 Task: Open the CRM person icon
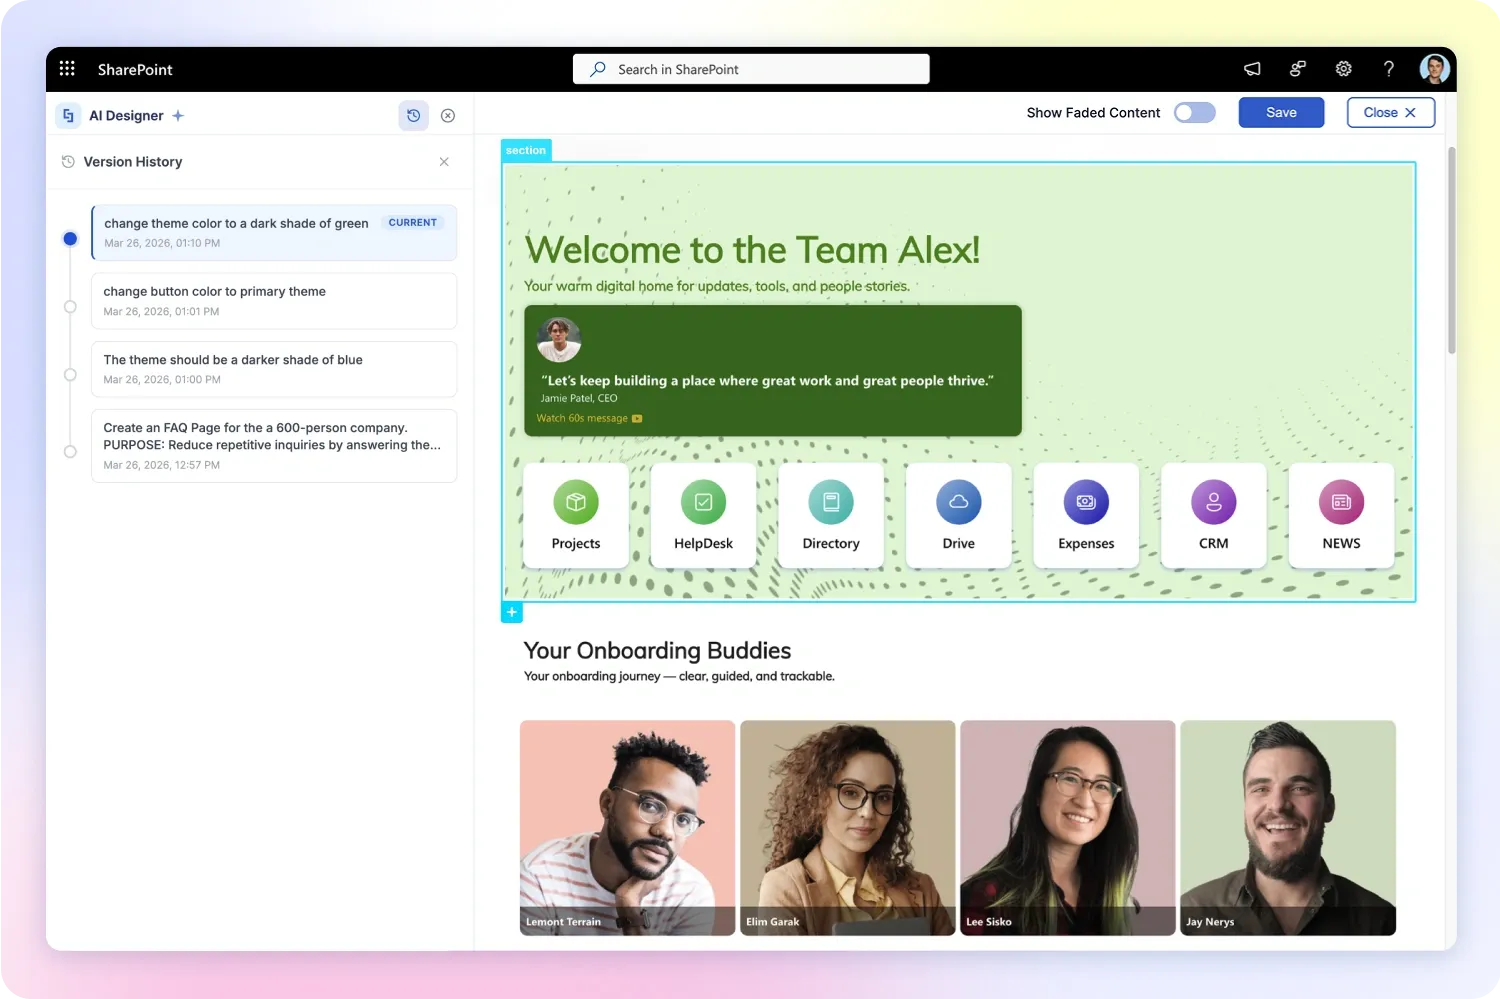1214,502
